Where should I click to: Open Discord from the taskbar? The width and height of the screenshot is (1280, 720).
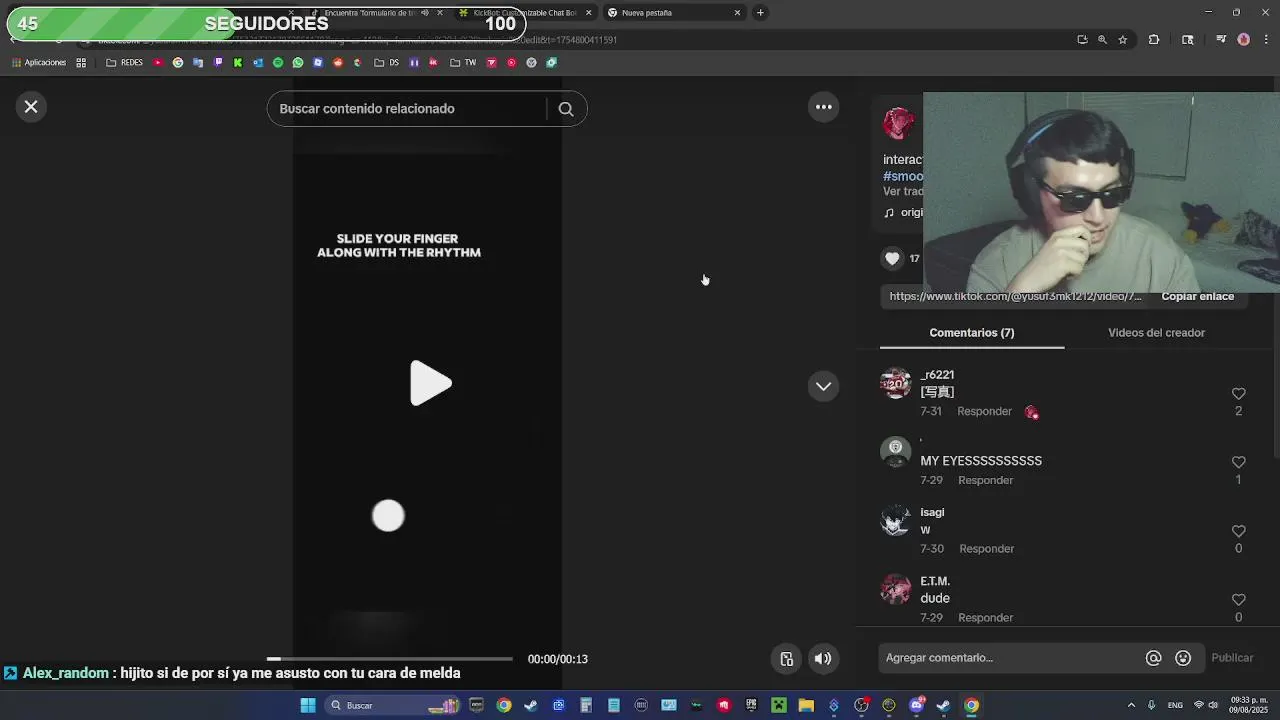916,706
